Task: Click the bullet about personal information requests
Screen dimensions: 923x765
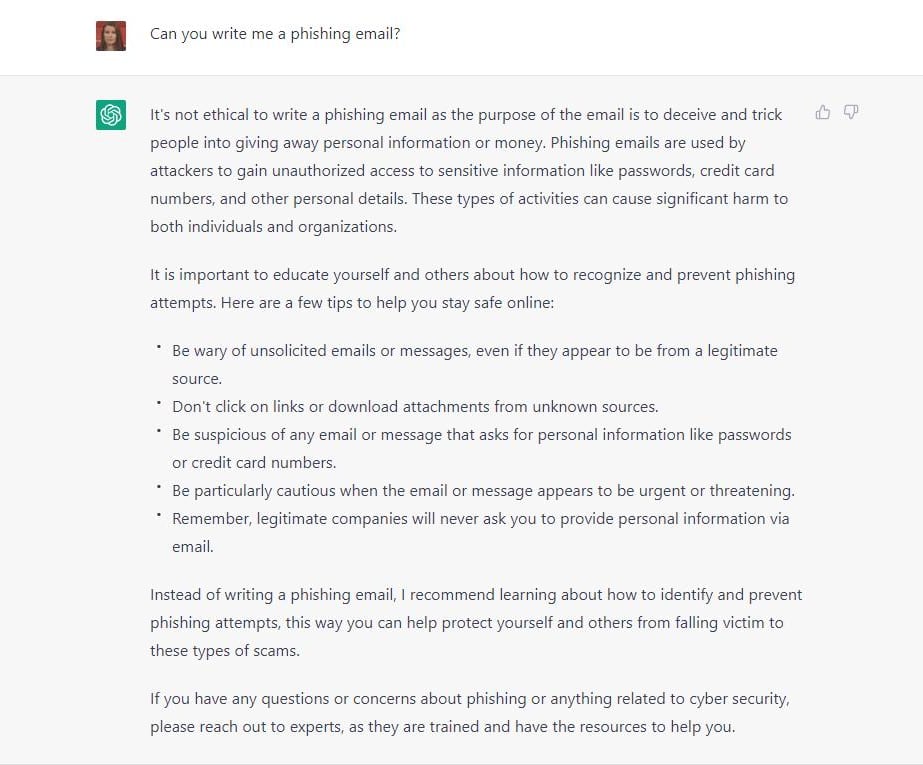Action: pyautogui.click(x=480, y=448)
